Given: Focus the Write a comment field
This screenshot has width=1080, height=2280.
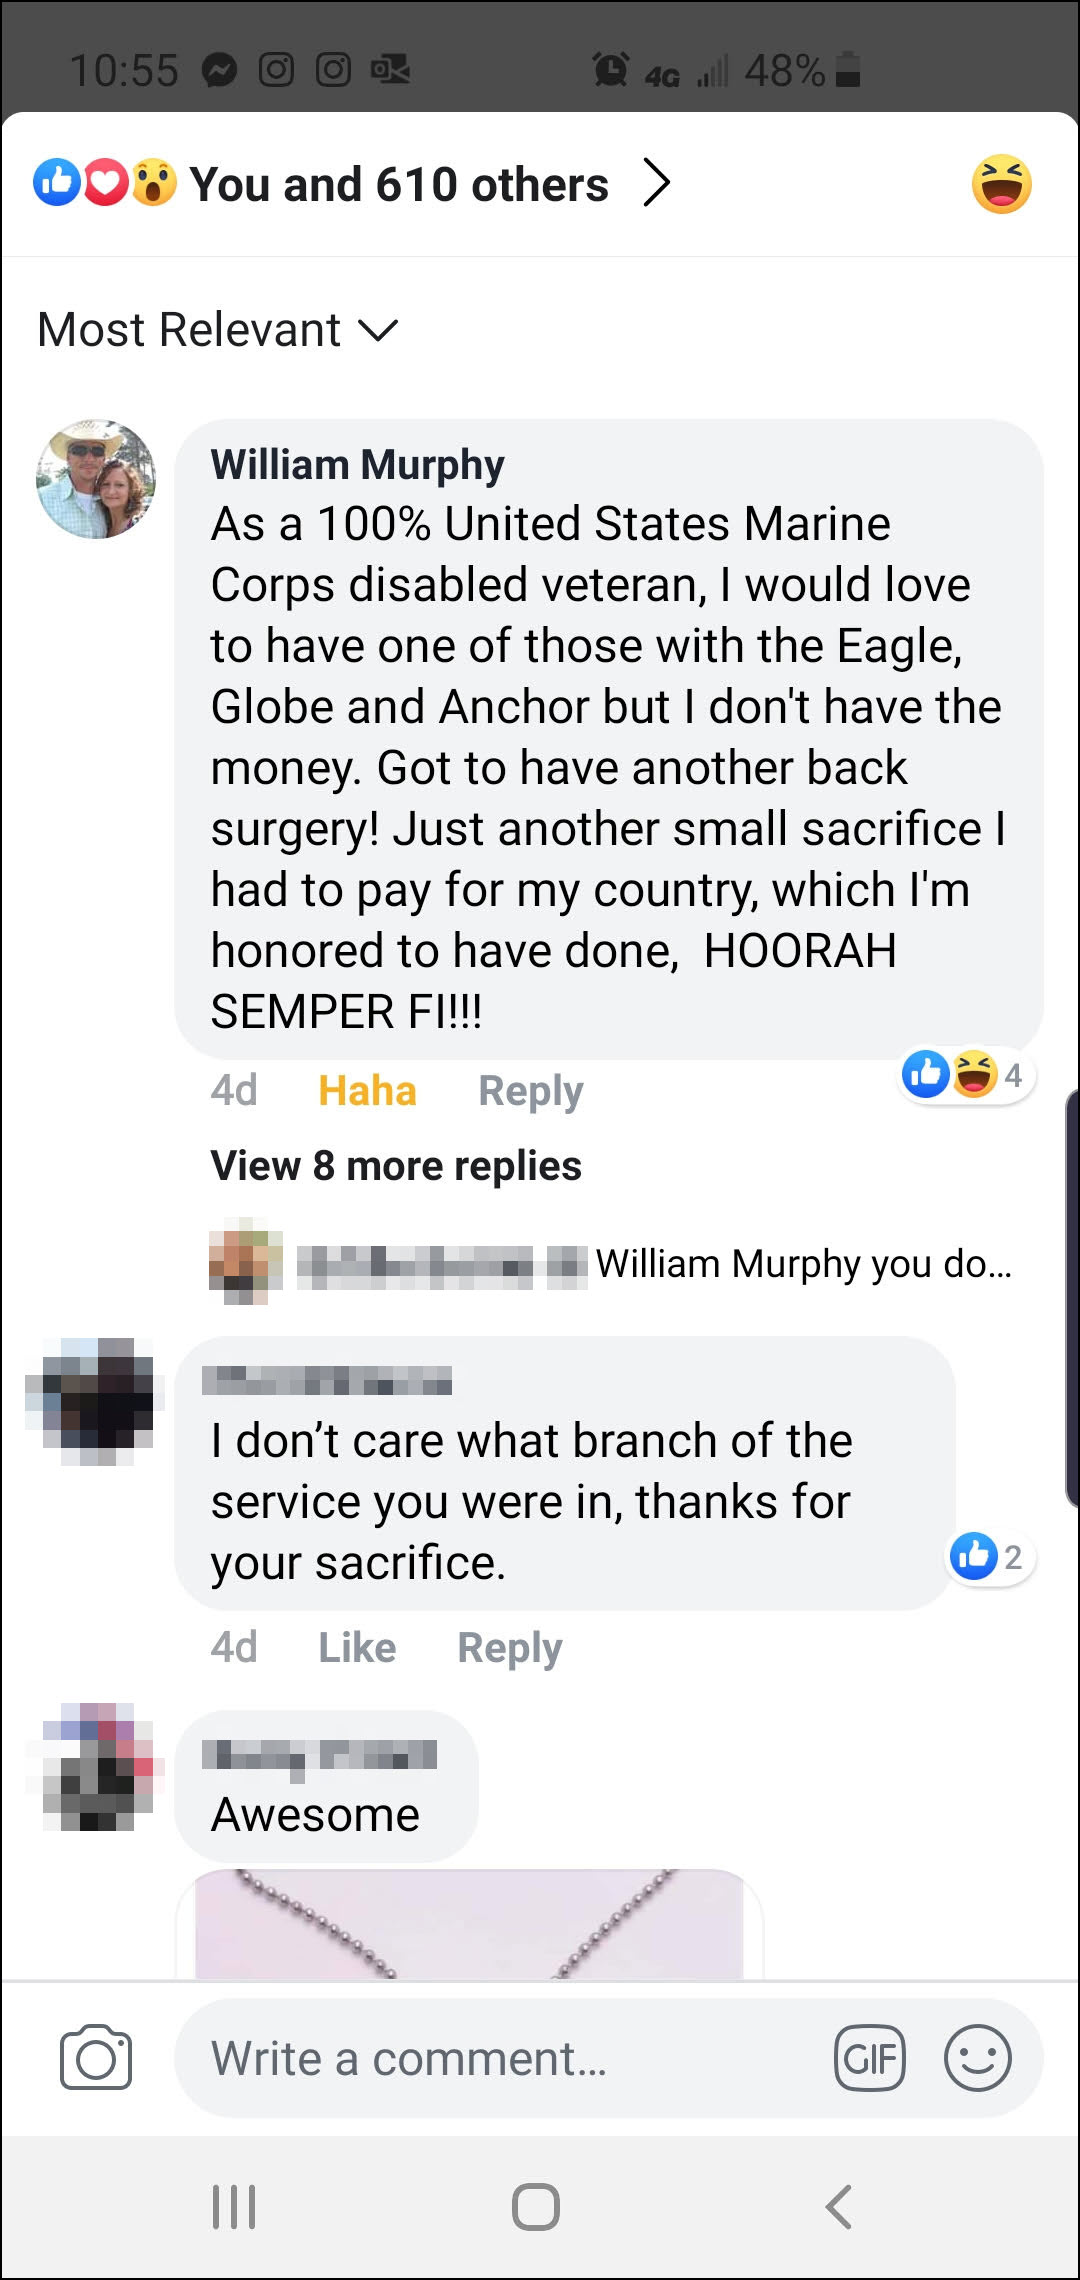Looking at the screenshot, I should (500, 2058).
